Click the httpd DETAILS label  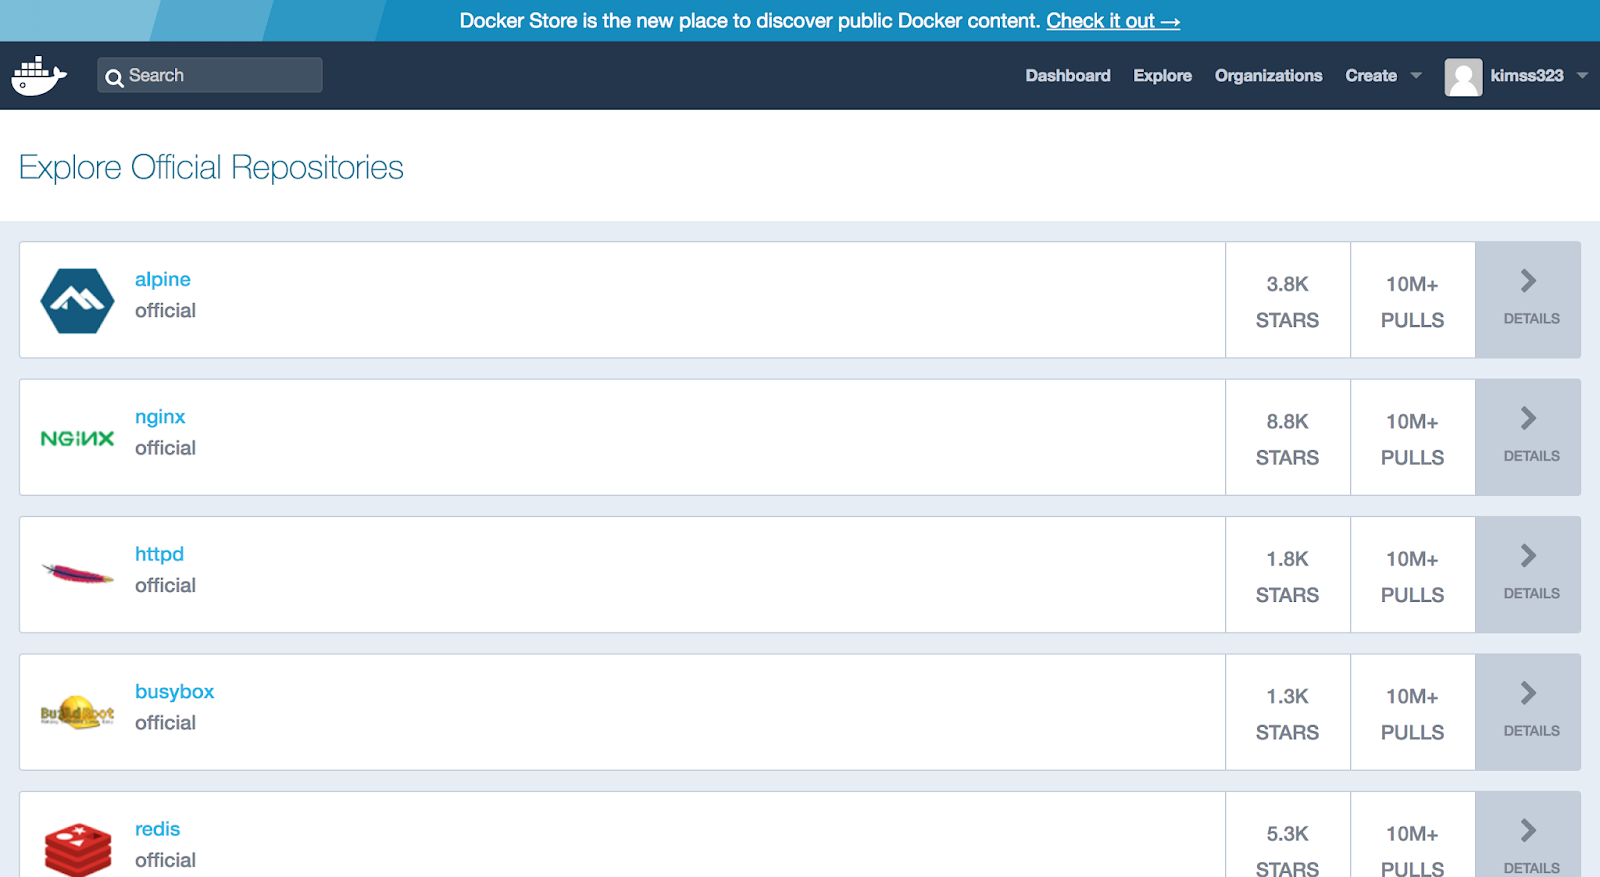pyautogui.click(x=1531, y=594)
